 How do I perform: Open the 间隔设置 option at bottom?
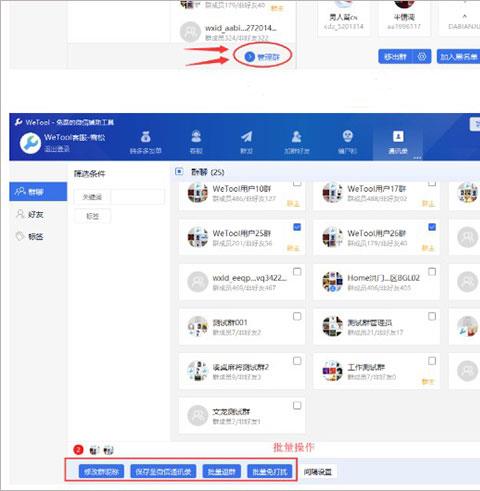(318, 472)
